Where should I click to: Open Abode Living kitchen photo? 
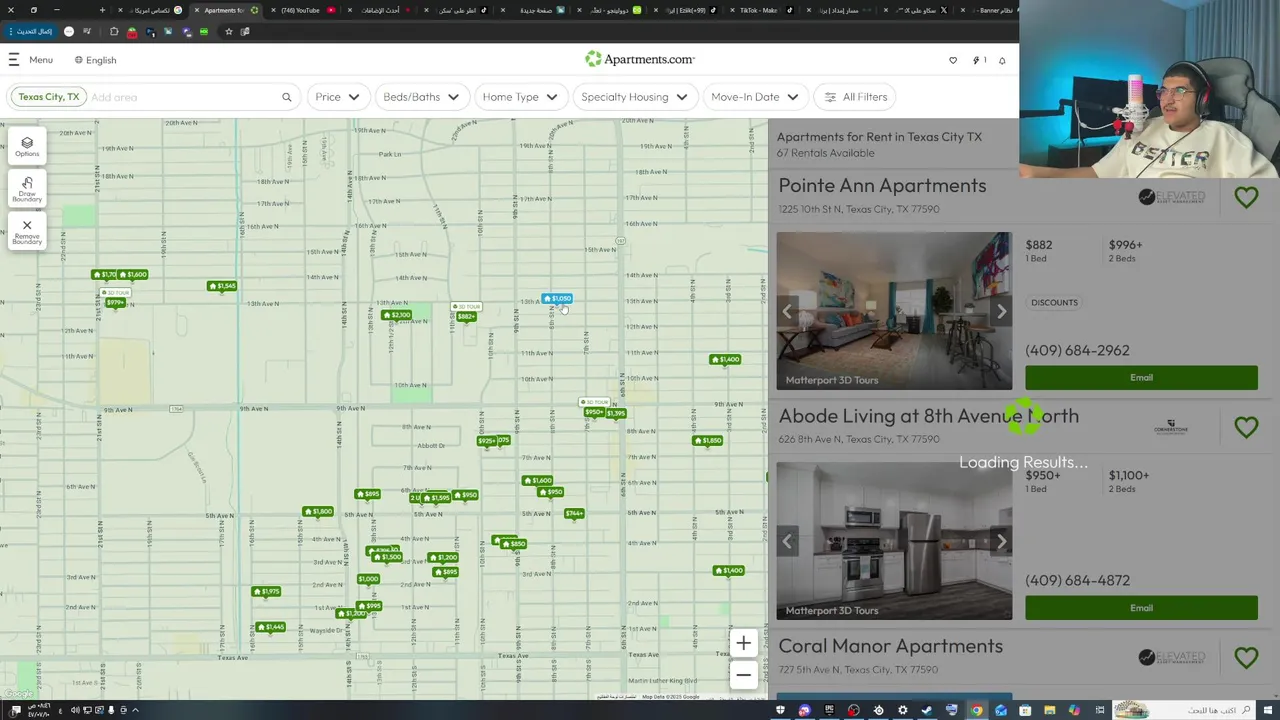click(894, 541)
